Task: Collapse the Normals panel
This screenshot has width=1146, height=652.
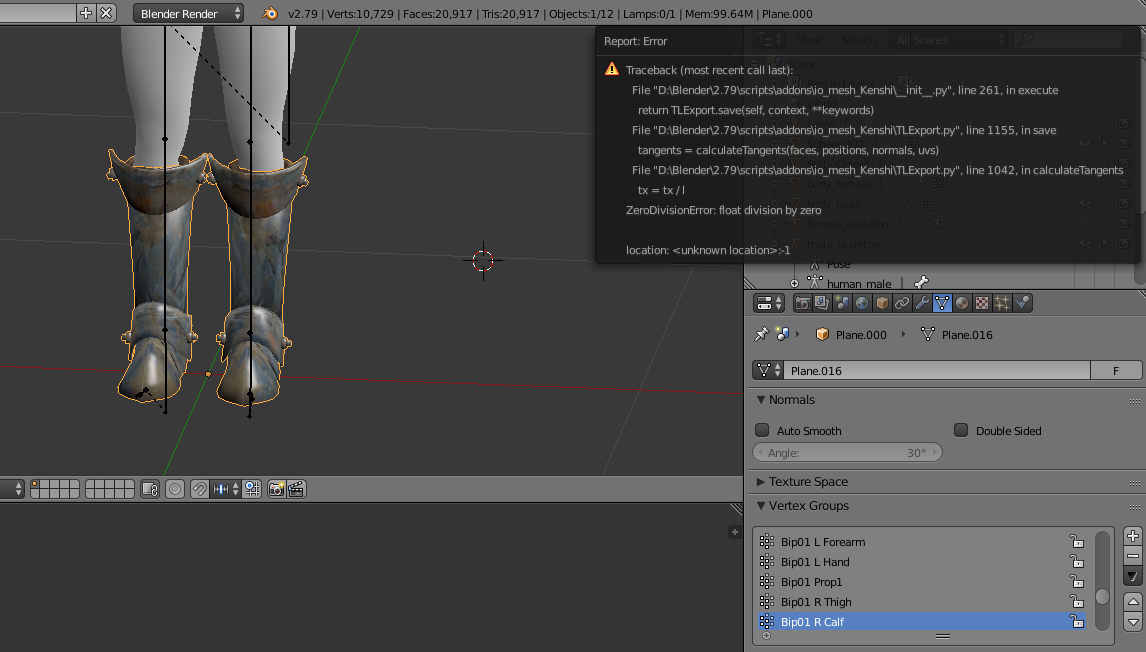Action: click(x=761, y=400)
